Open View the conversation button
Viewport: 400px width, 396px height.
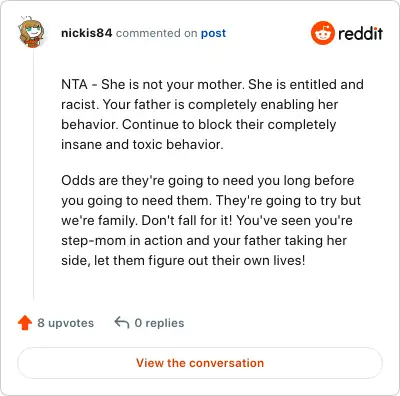[x=200, y=363]
